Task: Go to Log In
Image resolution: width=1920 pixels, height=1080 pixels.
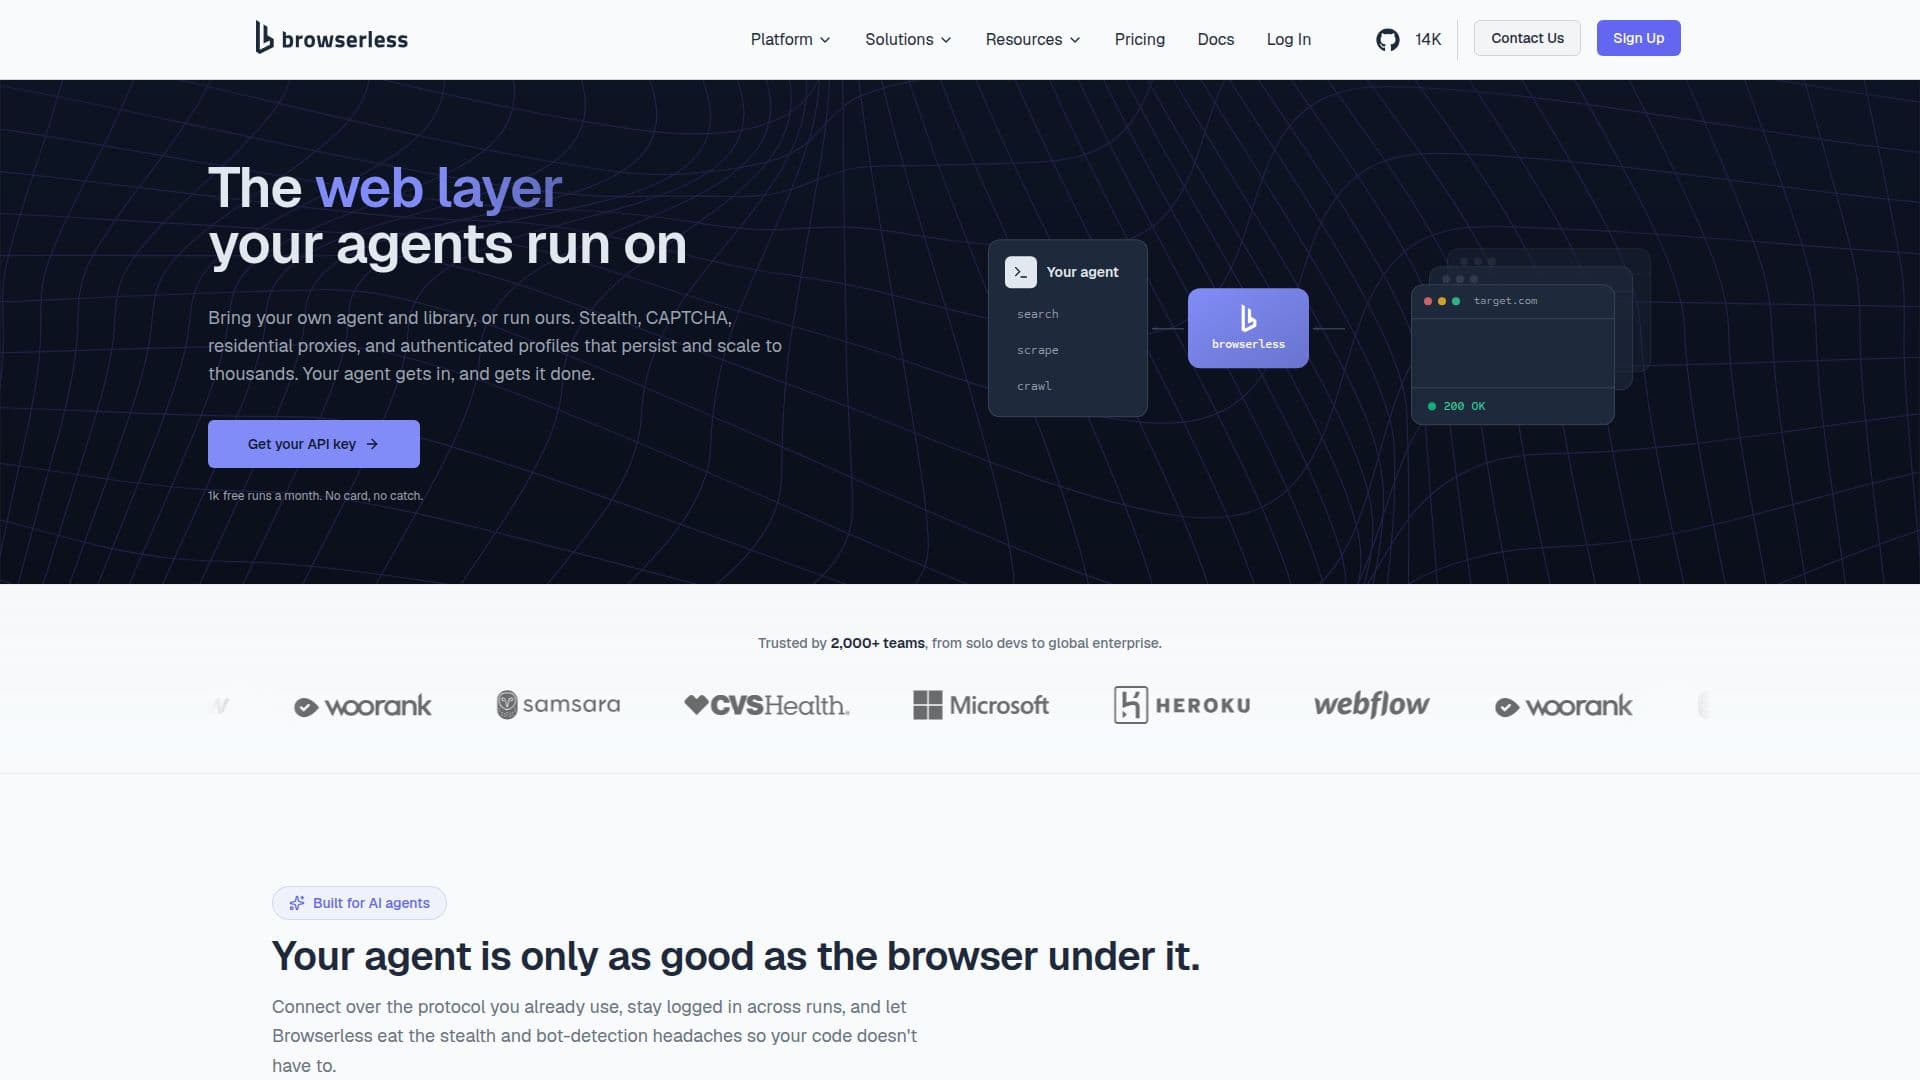Action: (1288, 39)
